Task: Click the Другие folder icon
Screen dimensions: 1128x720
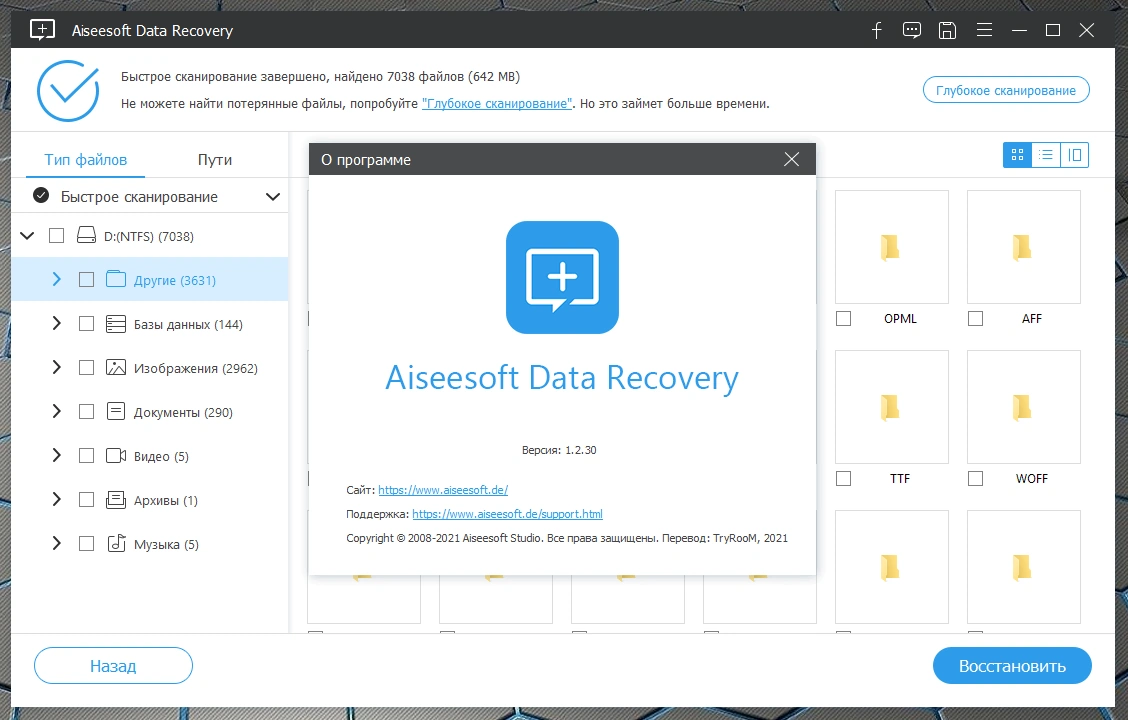Action: tap(116, 279)
